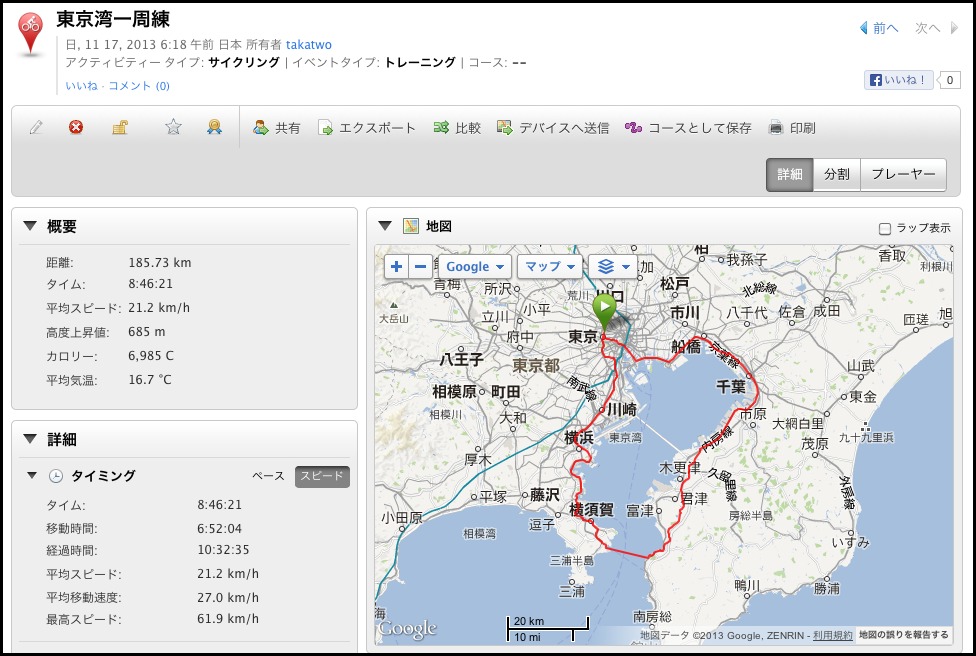Collapse the 詳細 panel
Image resolution: width=976 pixels, height=656 pixels.
coord(30,439)
